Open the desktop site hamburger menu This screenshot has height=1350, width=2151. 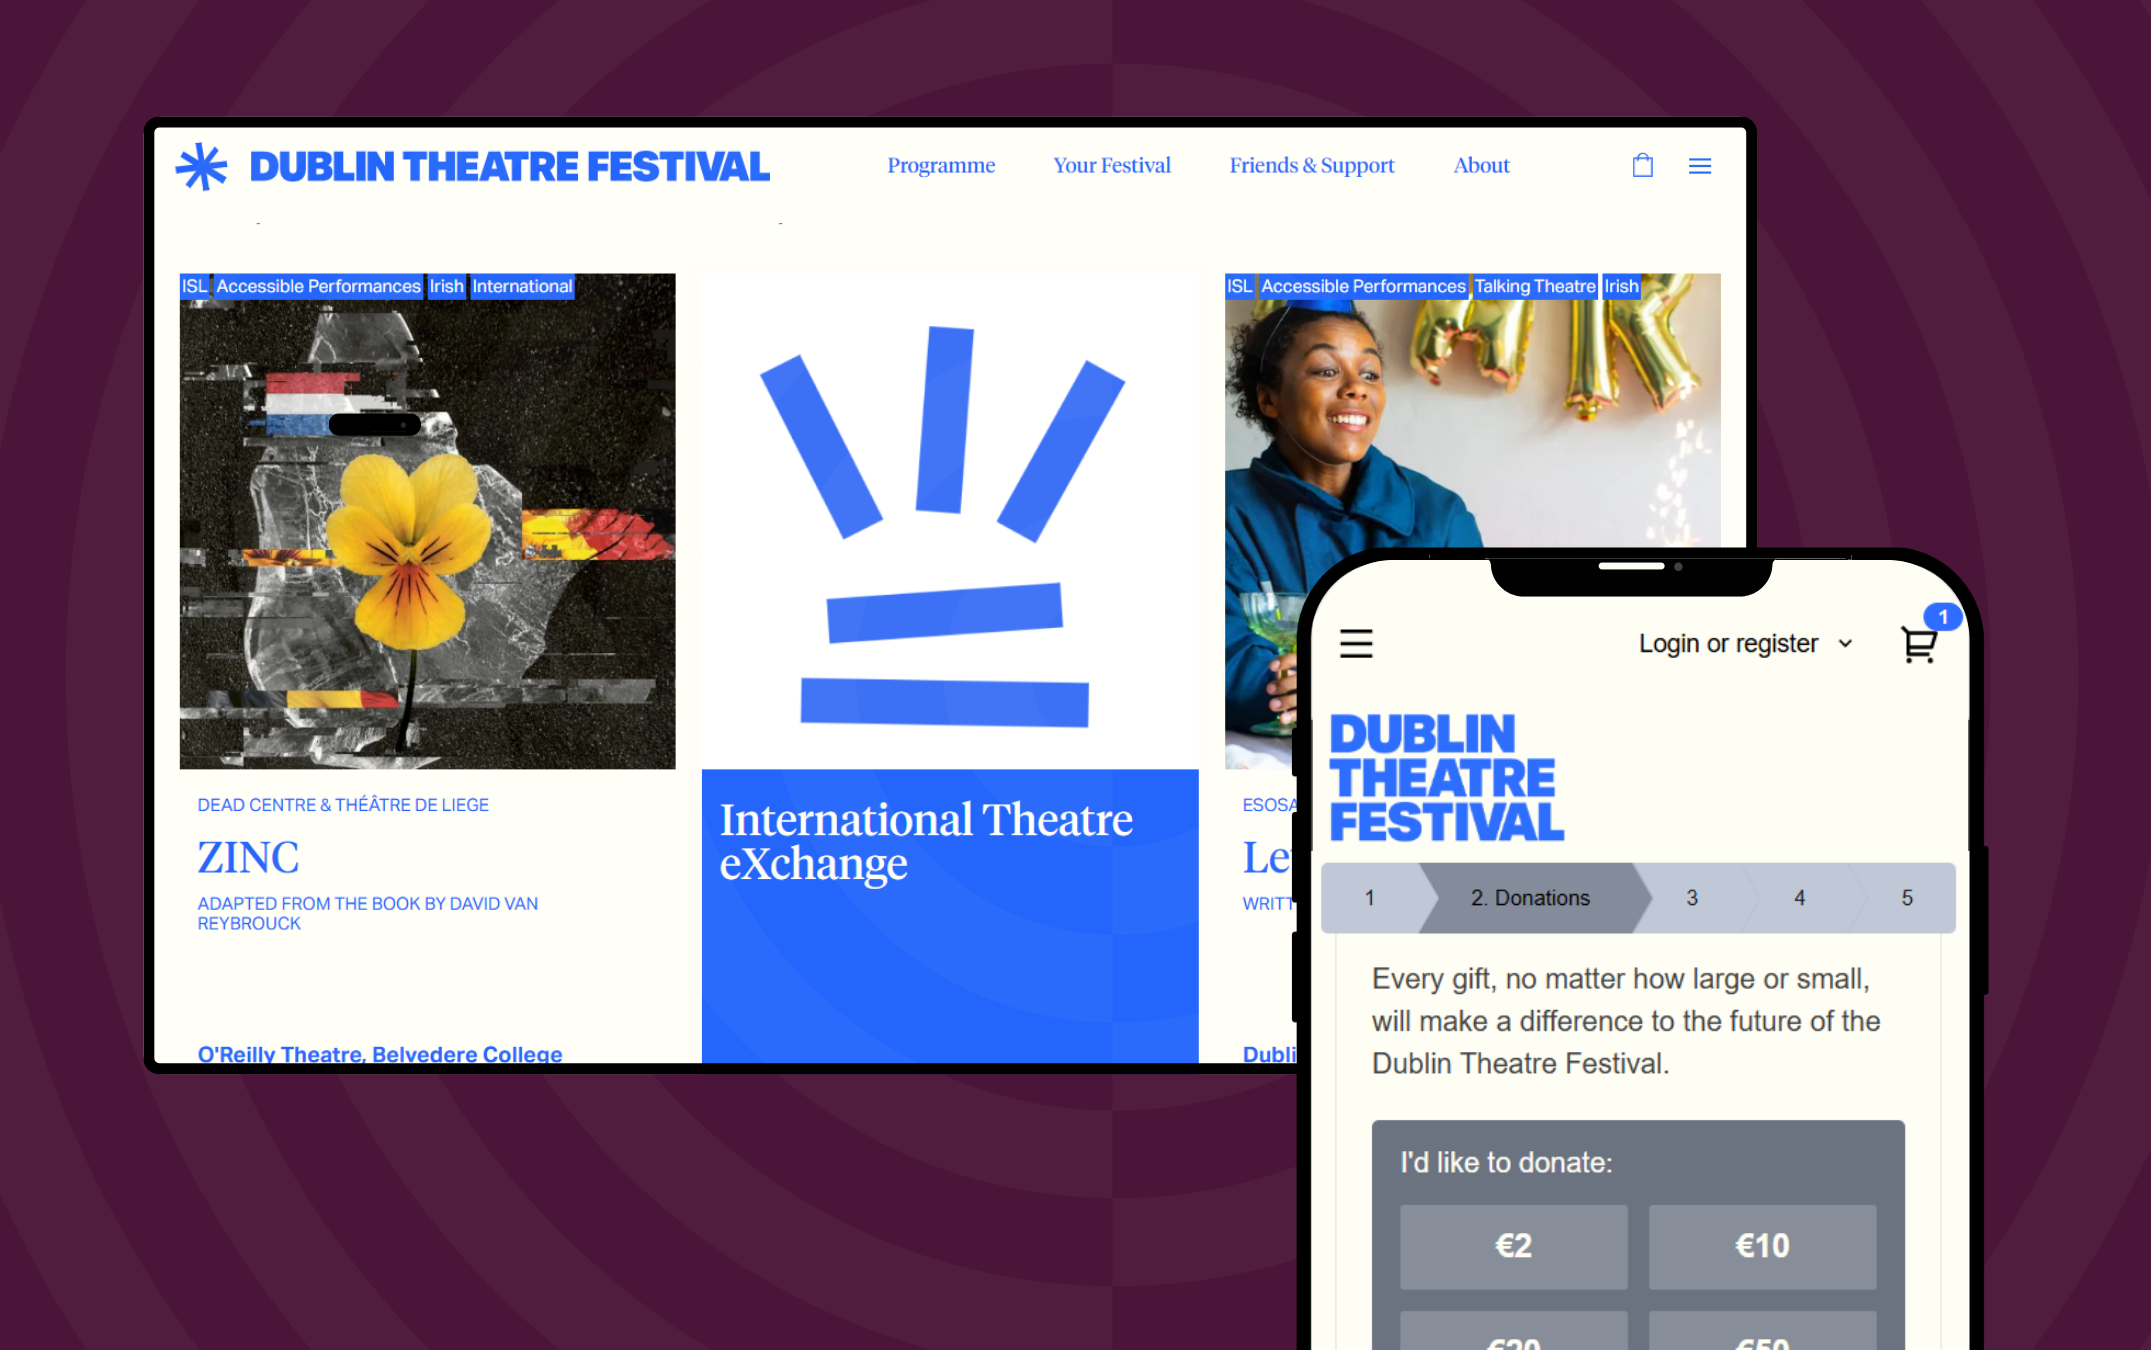pyautogui.click(x=1700, y=166)
